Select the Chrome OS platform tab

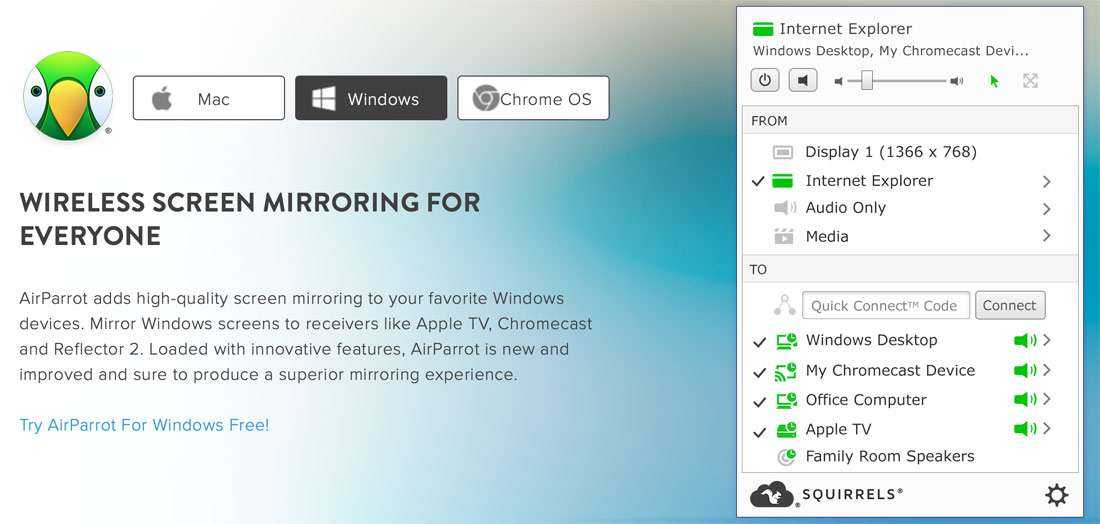pos(534,98)
